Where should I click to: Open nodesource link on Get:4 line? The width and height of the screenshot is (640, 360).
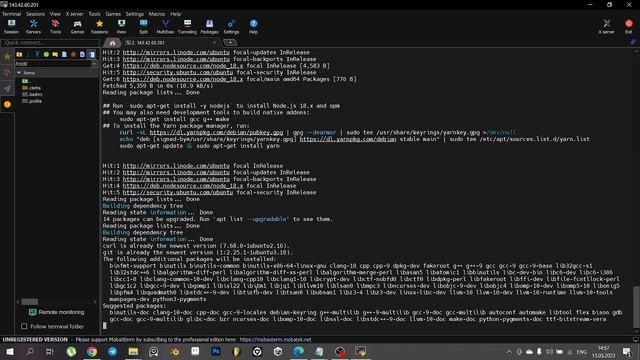182,66
